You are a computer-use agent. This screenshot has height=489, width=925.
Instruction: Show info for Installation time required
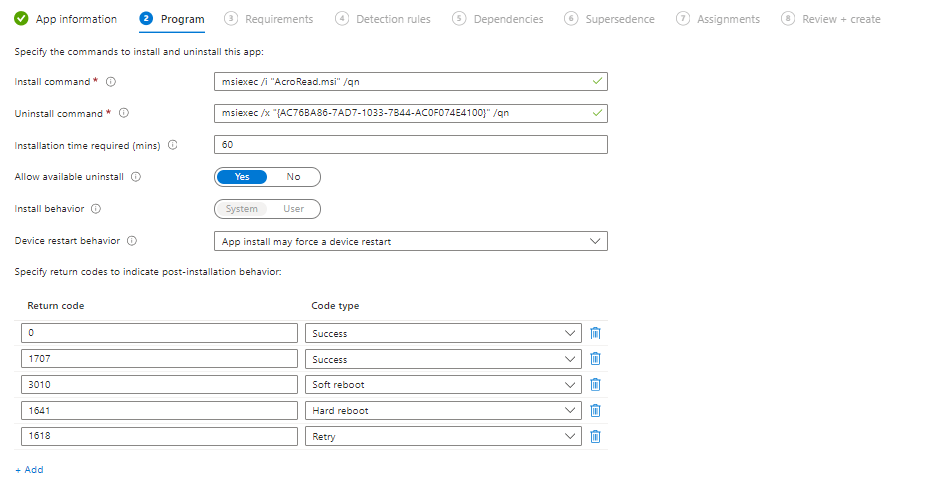point(173,145)
